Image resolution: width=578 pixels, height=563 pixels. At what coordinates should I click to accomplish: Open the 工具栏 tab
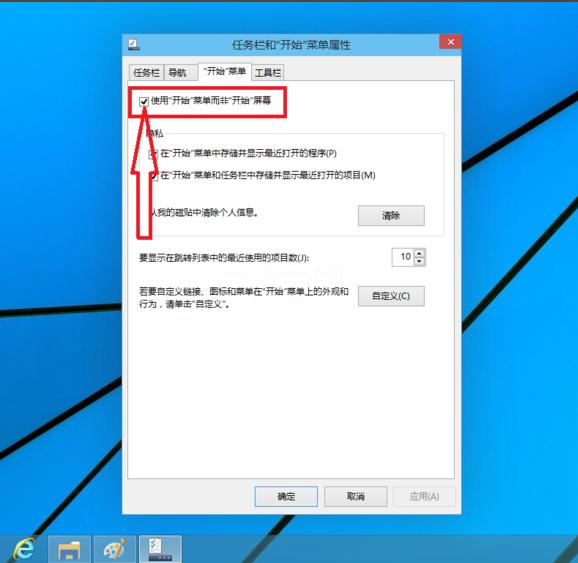click(x=268, y=73)
